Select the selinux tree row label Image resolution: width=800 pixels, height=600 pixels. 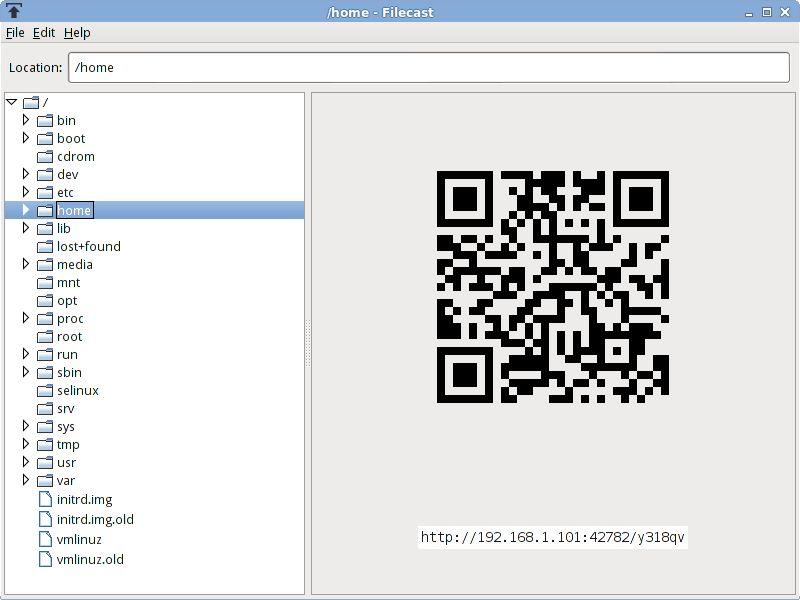tap(78, 391)
